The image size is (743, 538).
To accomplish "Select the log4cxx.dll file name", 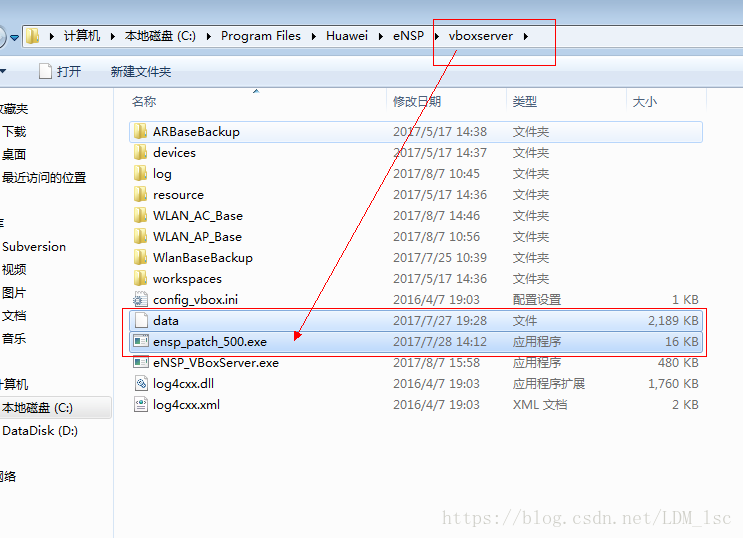I will (x=183, y=383).
